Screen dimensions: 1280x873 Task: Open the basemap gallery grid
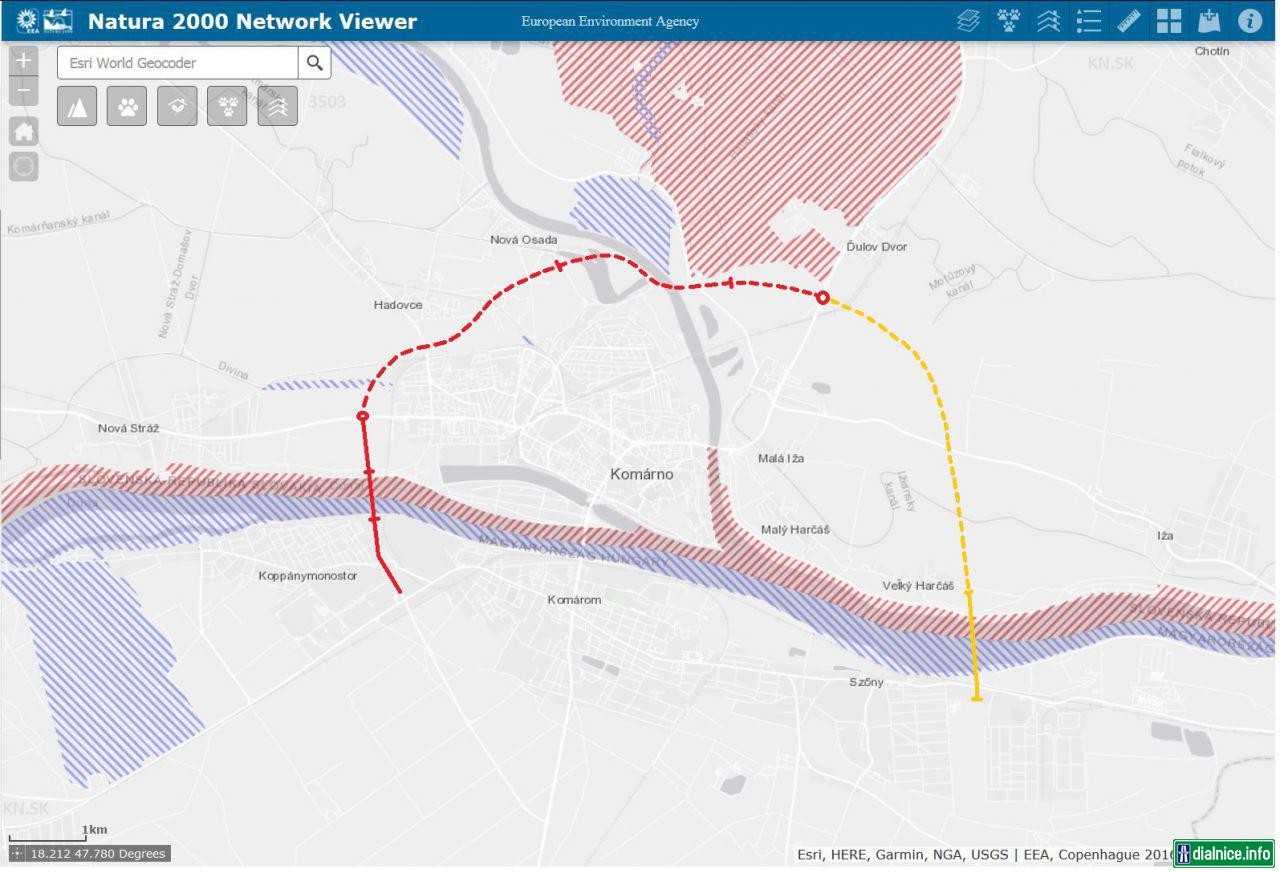coord(1169,20)
